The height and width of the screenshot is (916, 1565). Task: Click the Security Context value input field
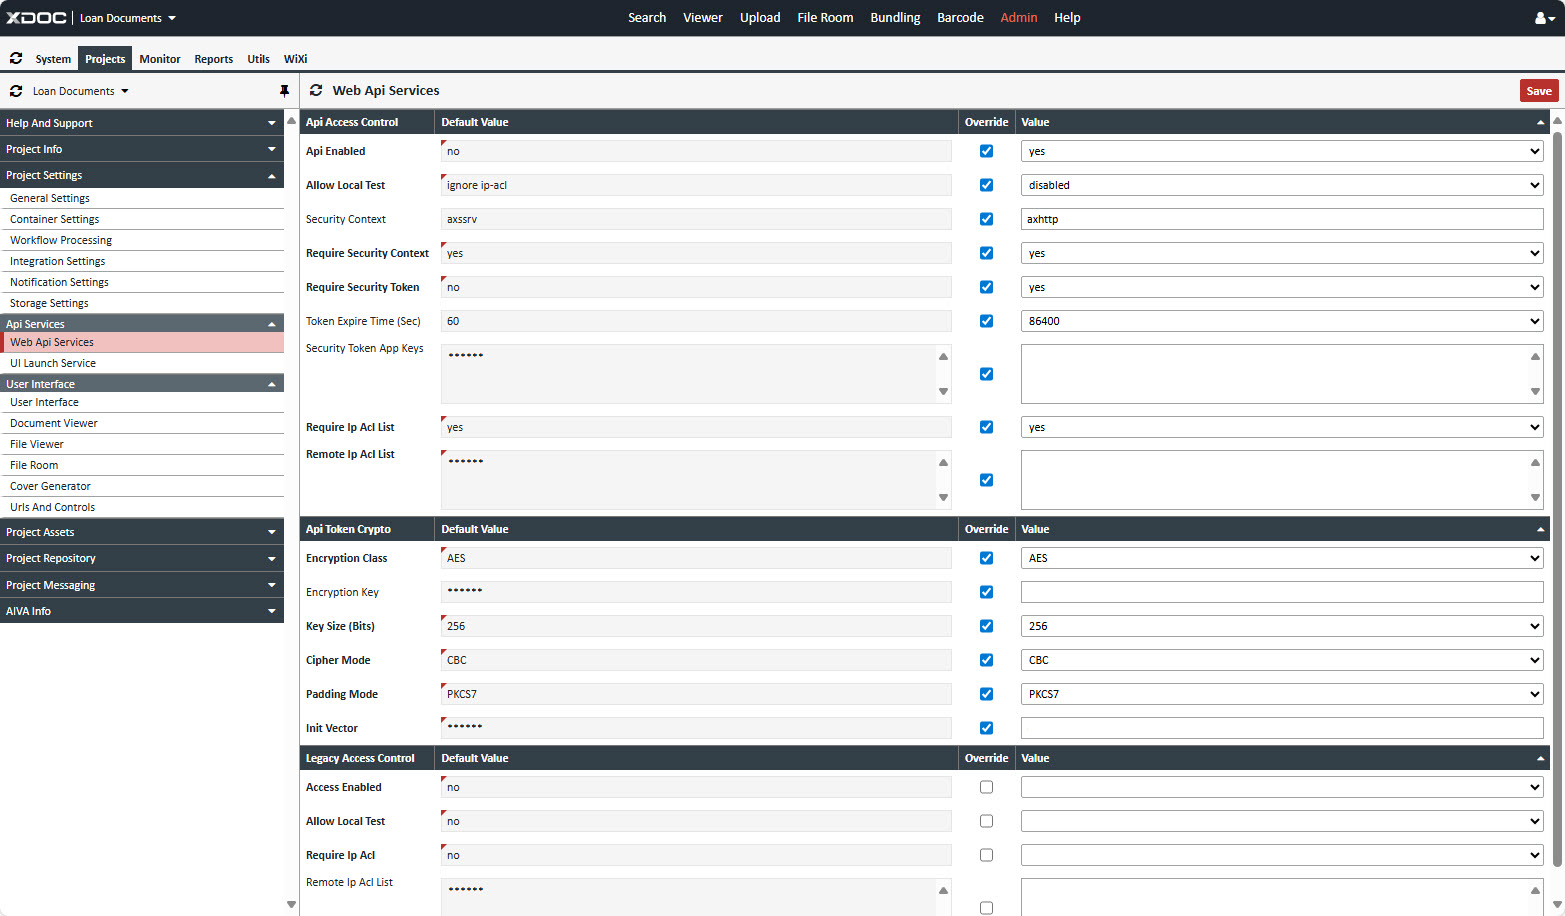tap(1281, 219)
